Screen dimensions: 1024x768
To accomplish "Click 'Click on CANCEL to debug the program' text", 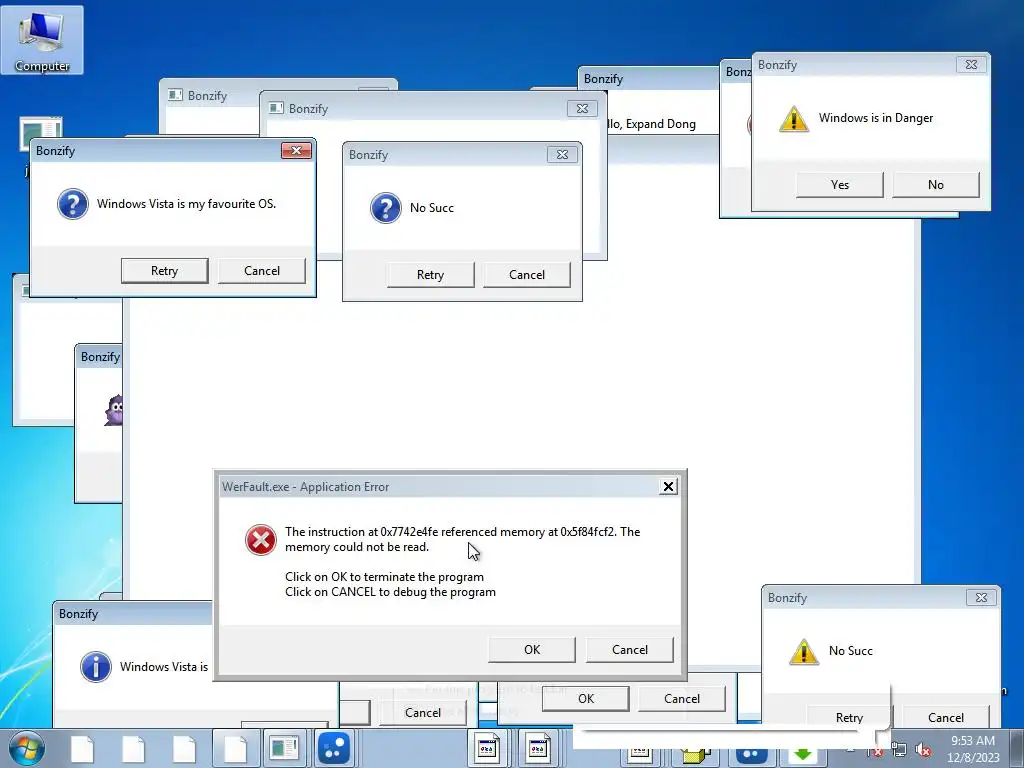I will [391, 592].
